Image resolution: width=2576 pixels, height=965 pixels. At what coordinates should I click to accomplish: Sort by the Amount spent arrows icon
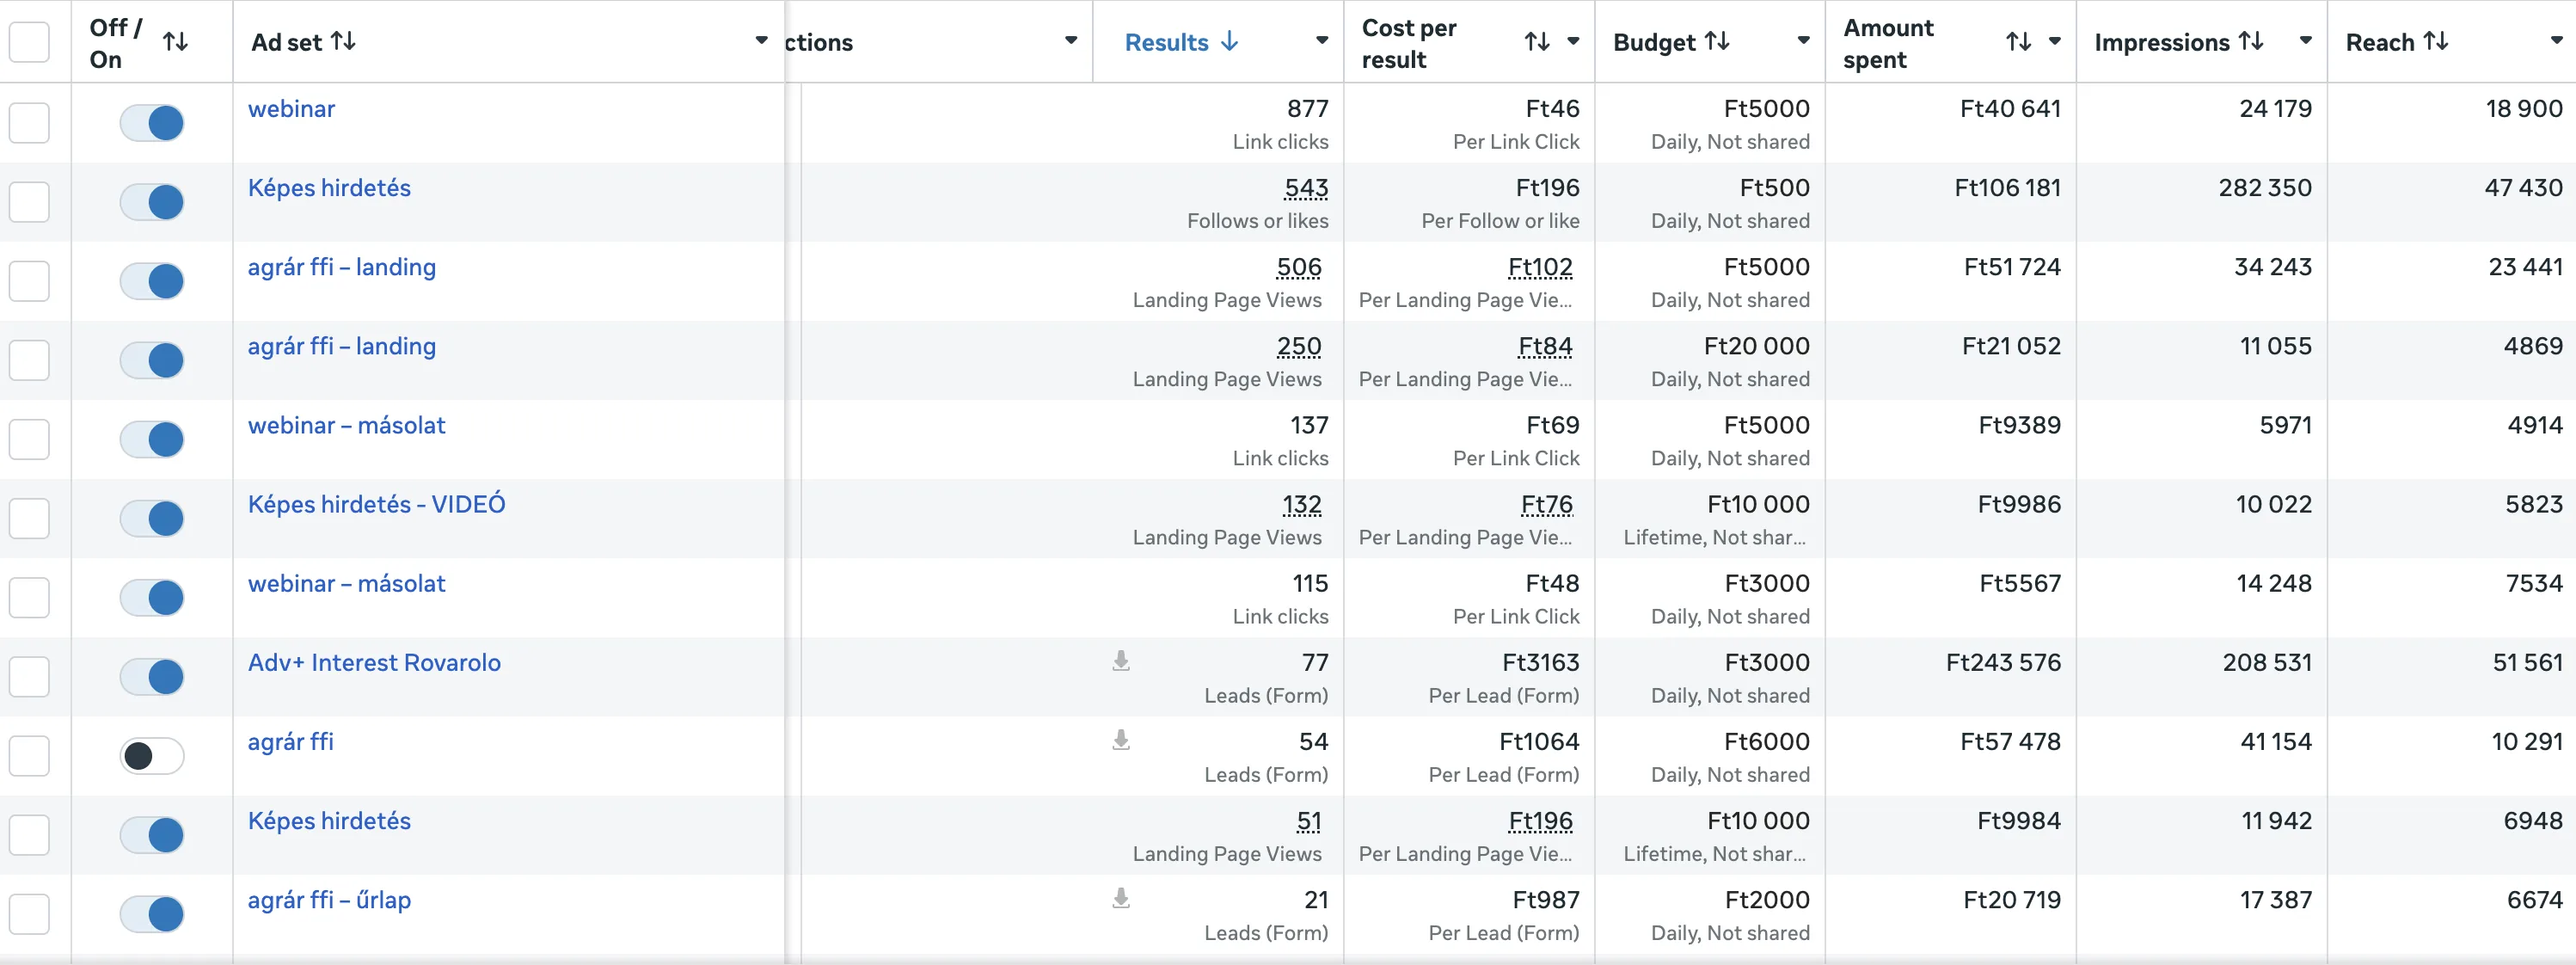coord(2019,41)
